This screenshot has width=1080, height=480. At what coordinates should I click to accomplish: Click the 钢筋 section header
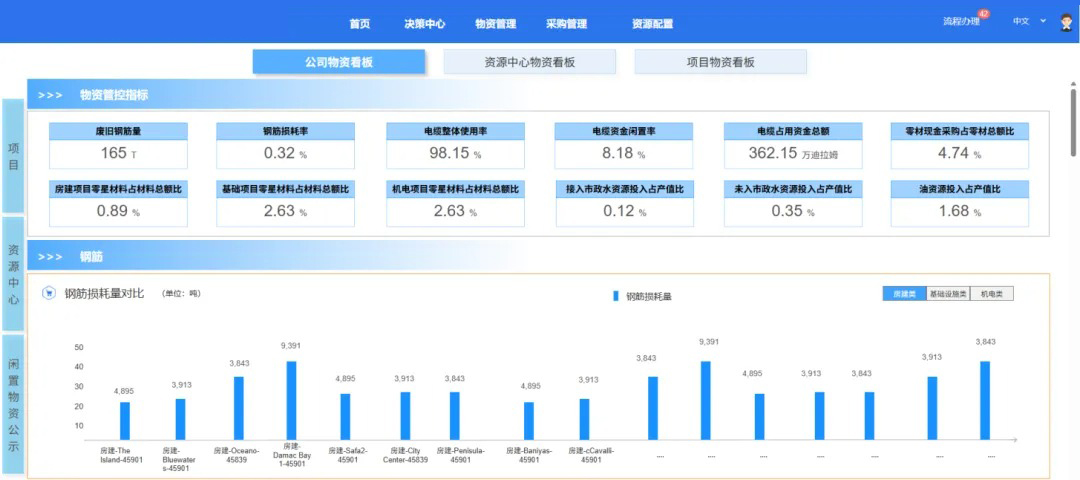tap(91, 257)
